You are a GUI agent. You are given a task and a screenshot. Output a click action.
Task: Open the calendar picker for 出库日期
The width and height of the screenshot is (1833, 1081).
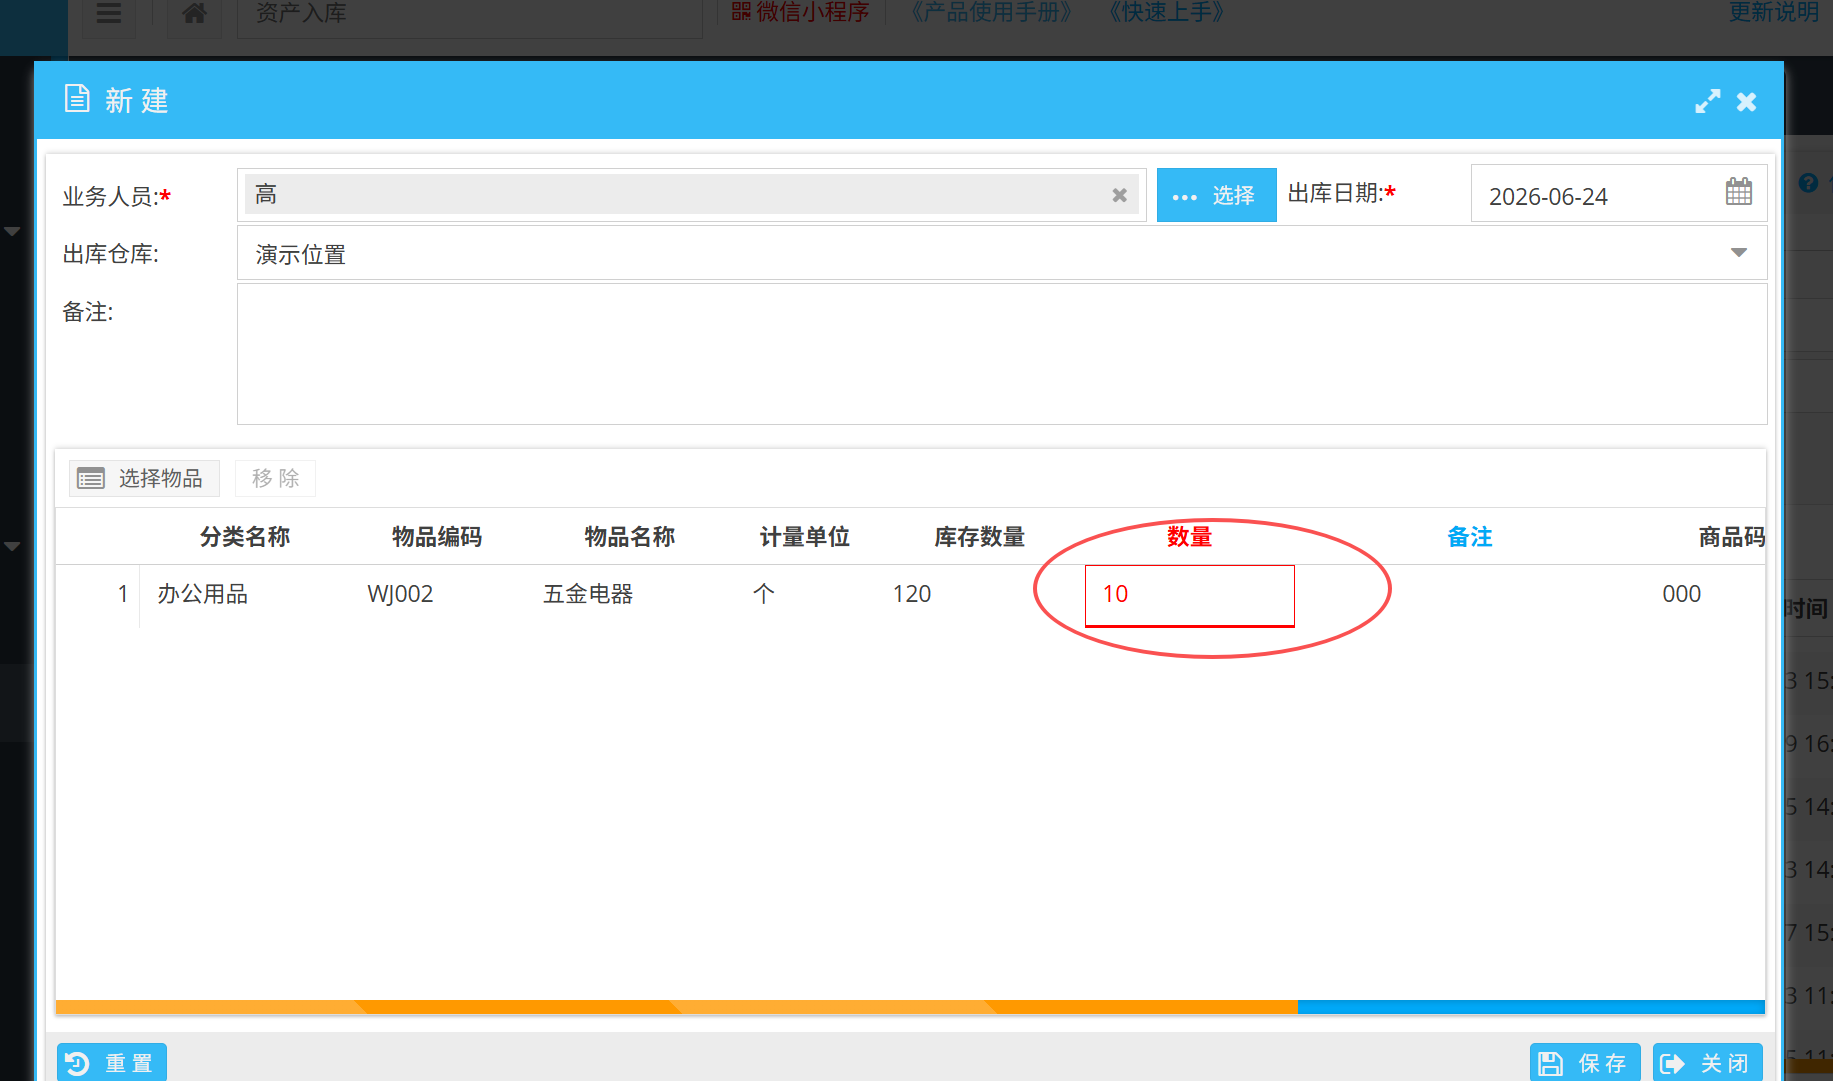pos(1738,191)
